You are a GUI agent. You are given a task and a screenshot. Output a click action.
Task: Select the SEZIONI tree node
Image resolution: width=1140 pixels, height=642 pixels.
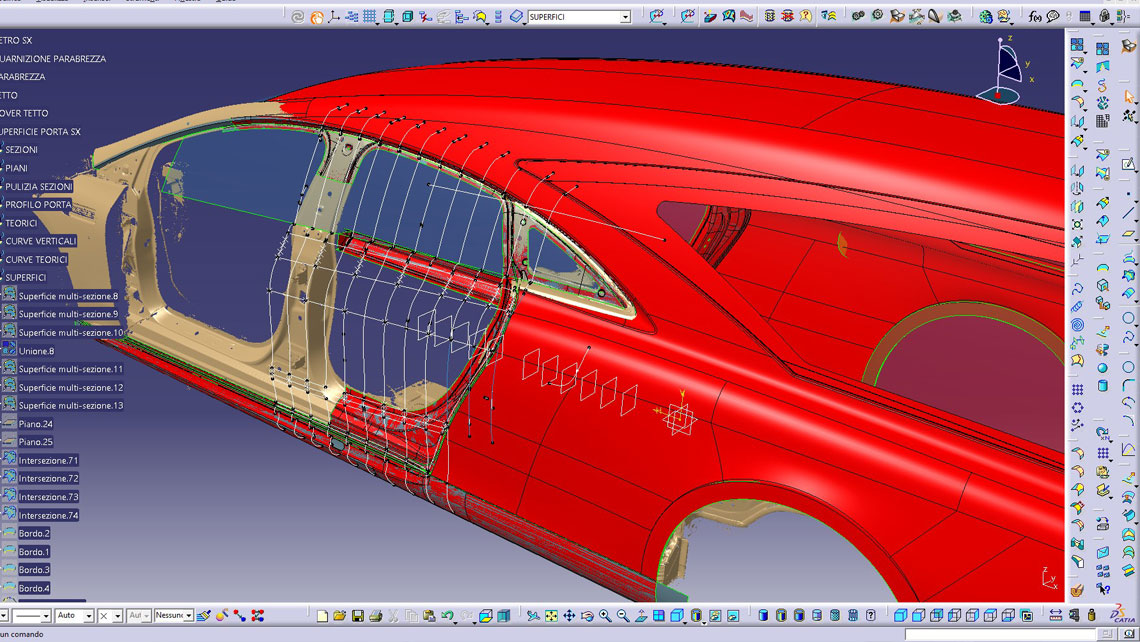click(21, 150)
